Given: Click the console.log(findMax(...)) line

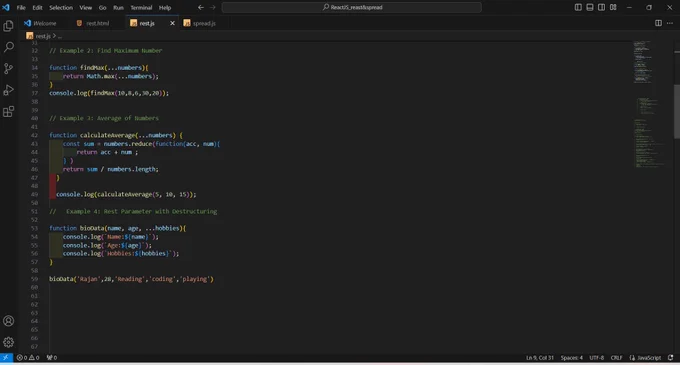Looking at the screenshot, I should click(109, 93).
